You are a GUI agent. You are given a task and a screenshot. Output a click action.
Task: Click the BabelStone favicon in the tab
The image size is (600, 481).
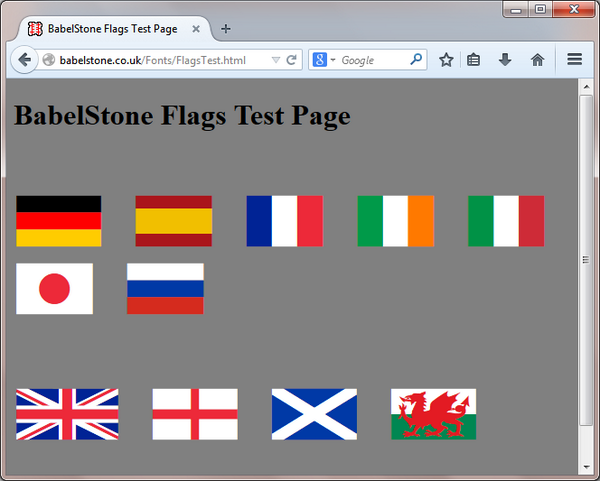35,29
